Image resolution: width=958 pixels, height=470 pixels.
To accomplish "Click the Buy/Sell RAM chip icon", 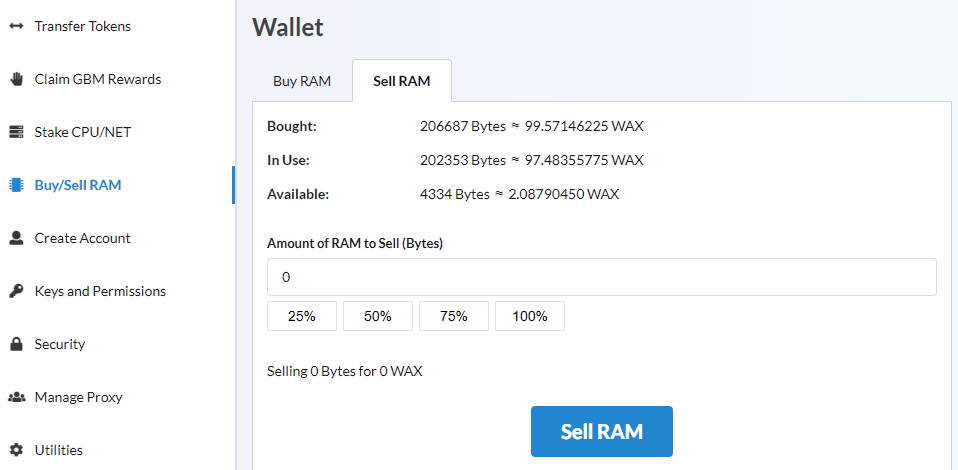I will click(16, 185).
